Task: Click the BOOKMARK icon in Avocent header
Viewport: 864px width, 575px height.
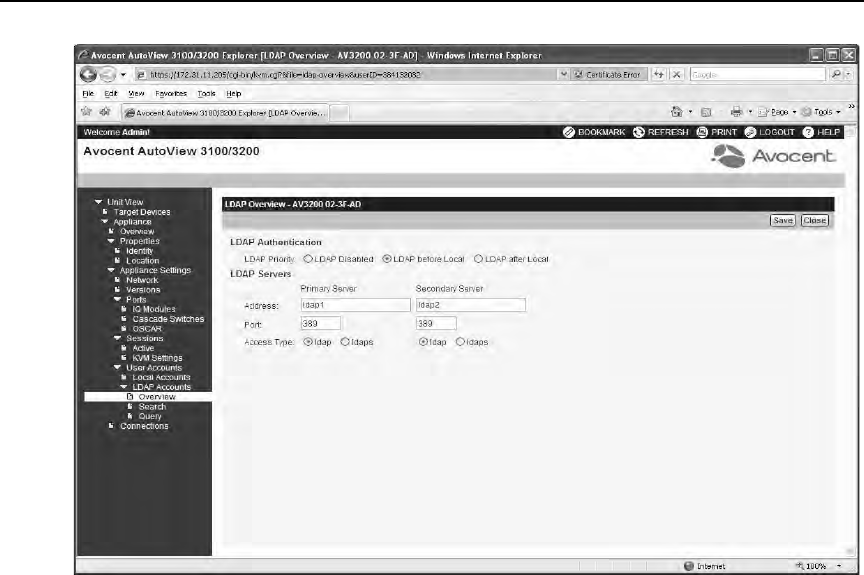Action: click(569, 132)
